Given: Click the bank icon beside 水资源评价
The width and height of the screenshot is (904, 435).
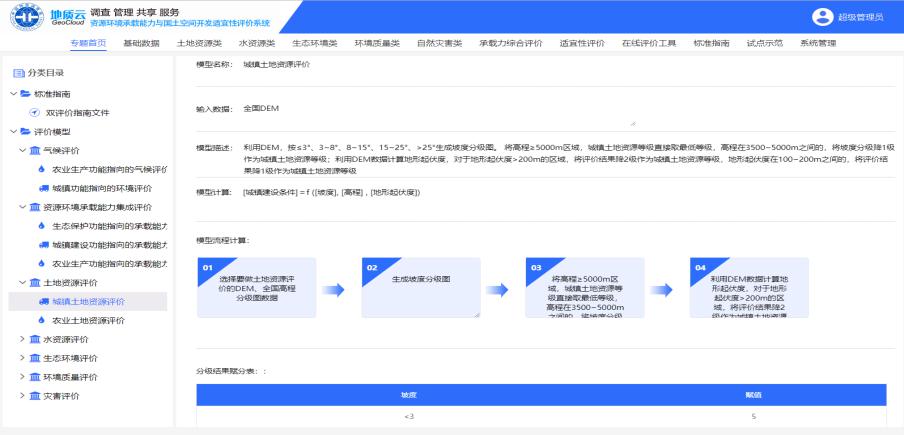Looking at the screenshot, I should (x=35, y=339).
